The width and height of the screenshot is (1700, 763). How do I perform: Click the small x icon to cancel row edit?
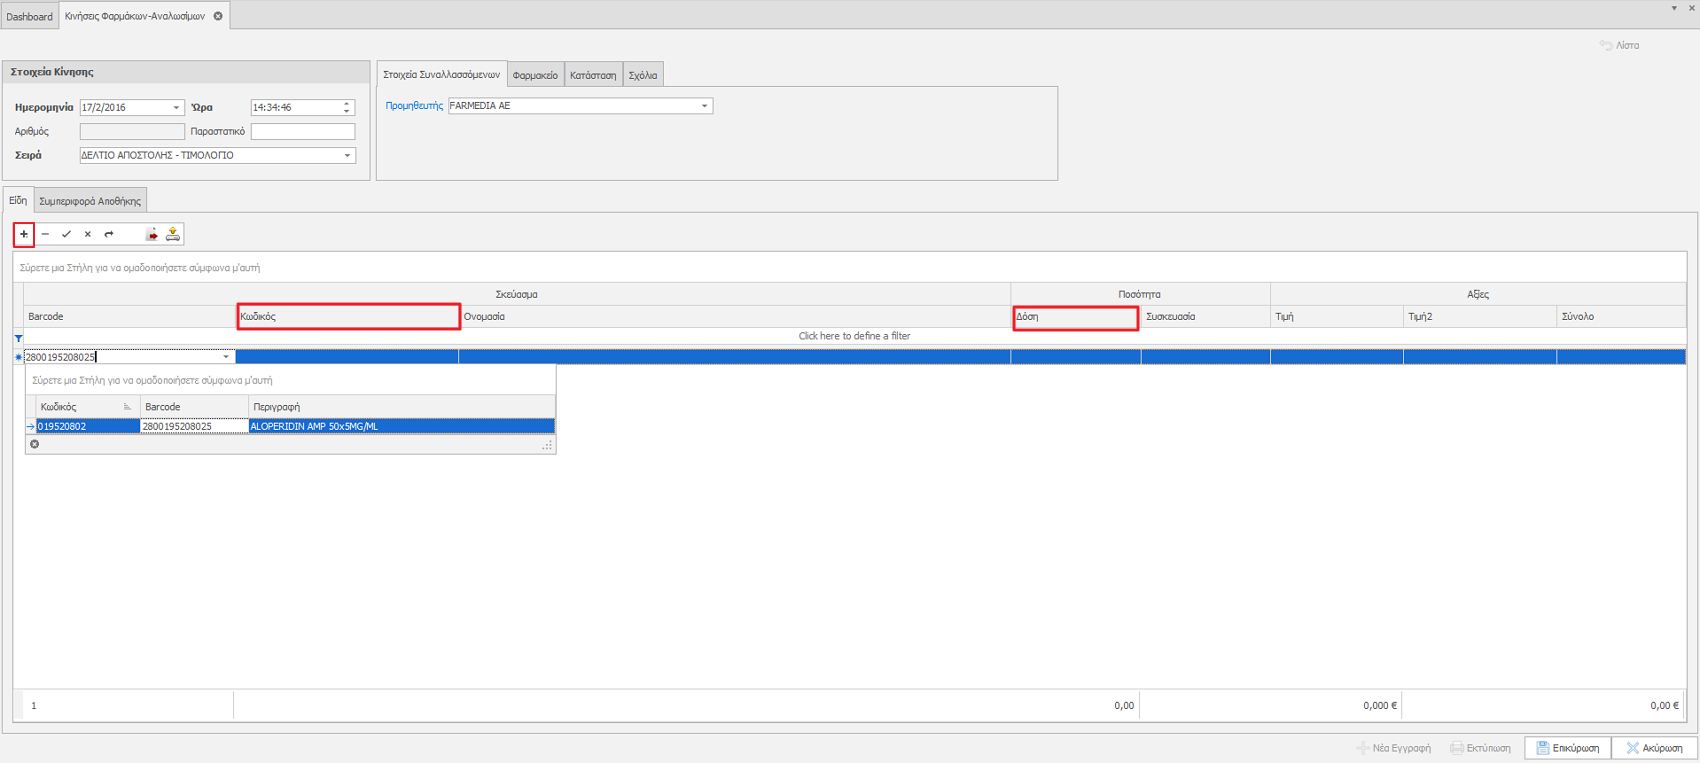coord(88,234)
